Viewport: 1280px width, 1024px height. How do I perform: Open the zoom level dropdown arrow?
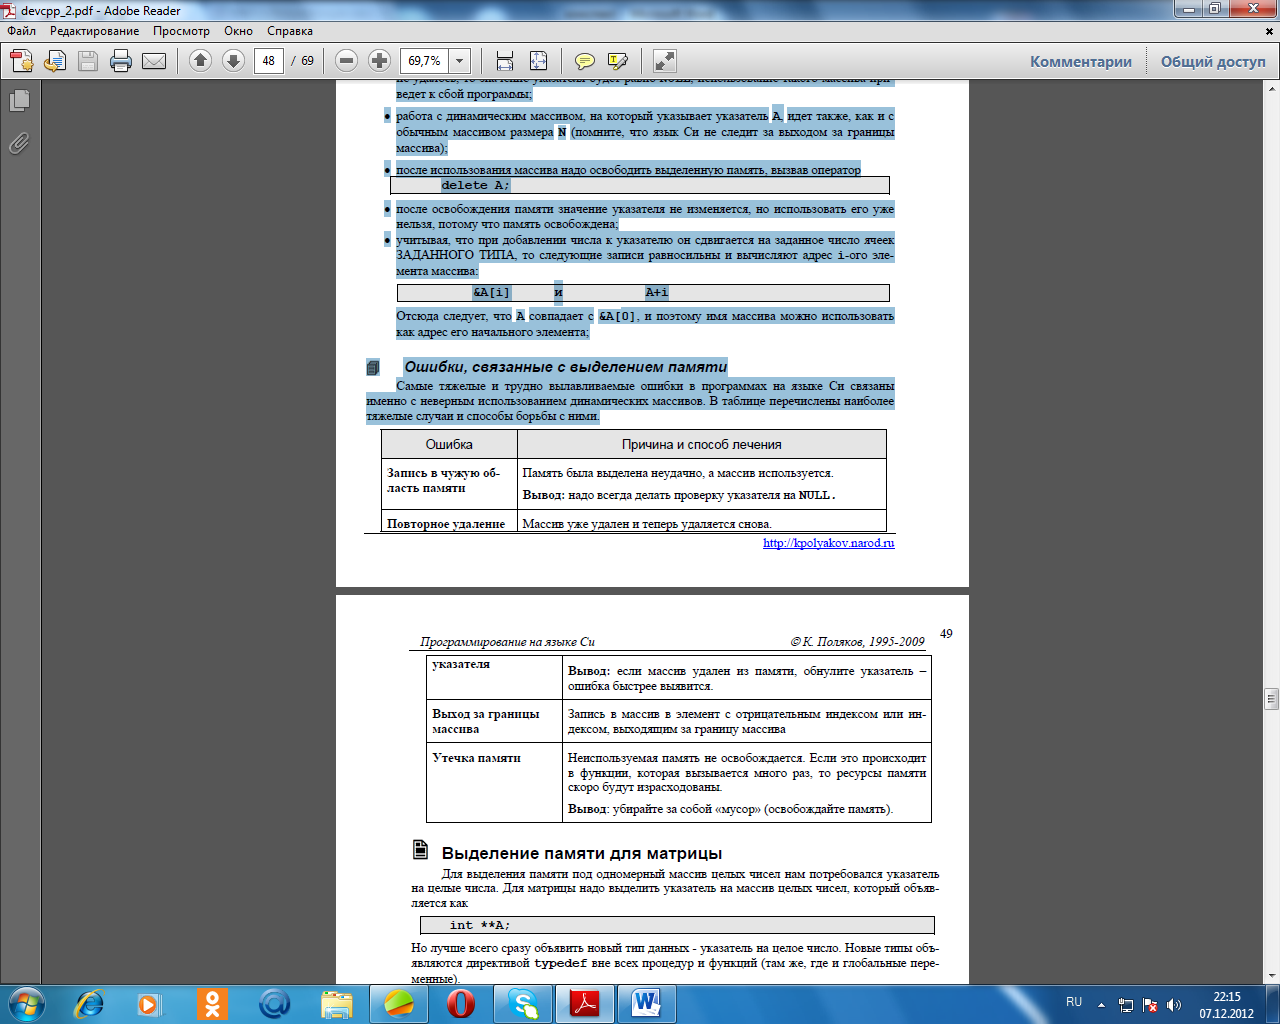459,61
